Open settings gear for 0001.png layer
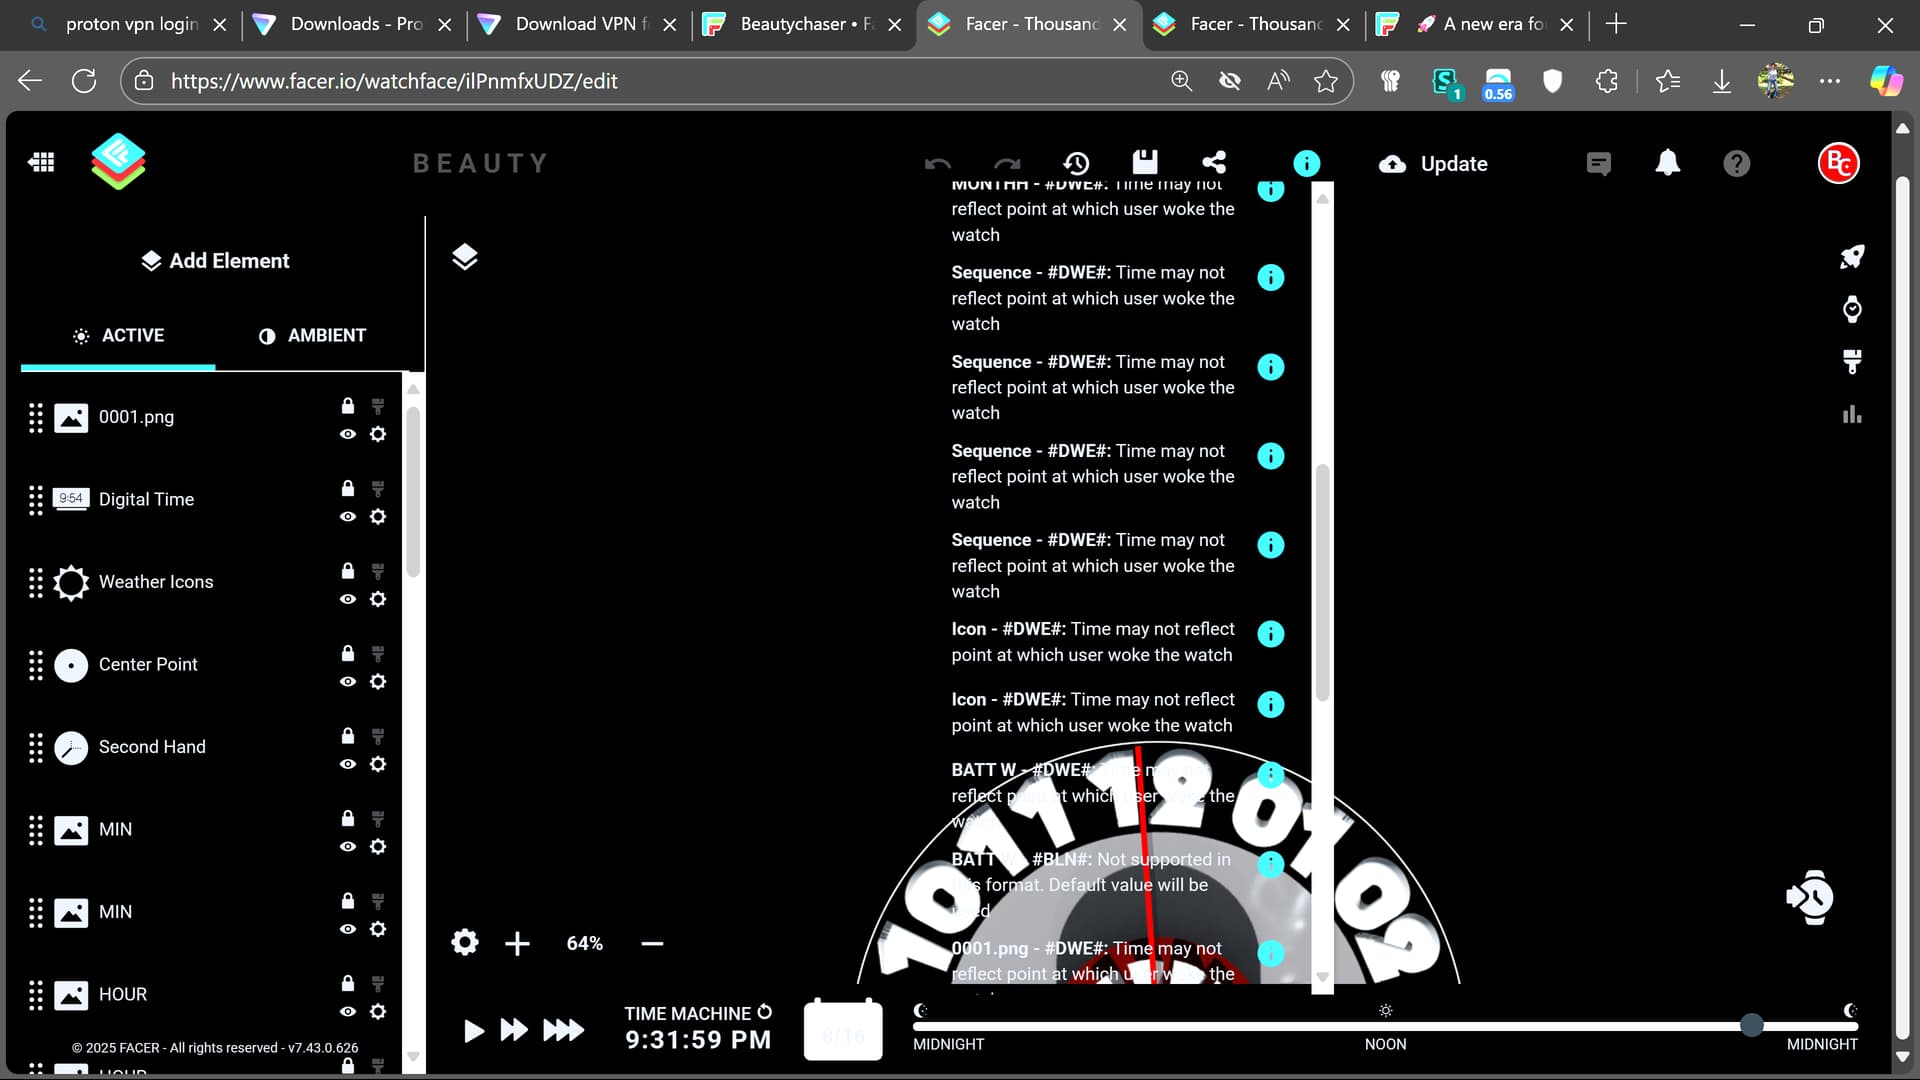This screenshot has width=1920, height=1080. click(x=378, y=434)
